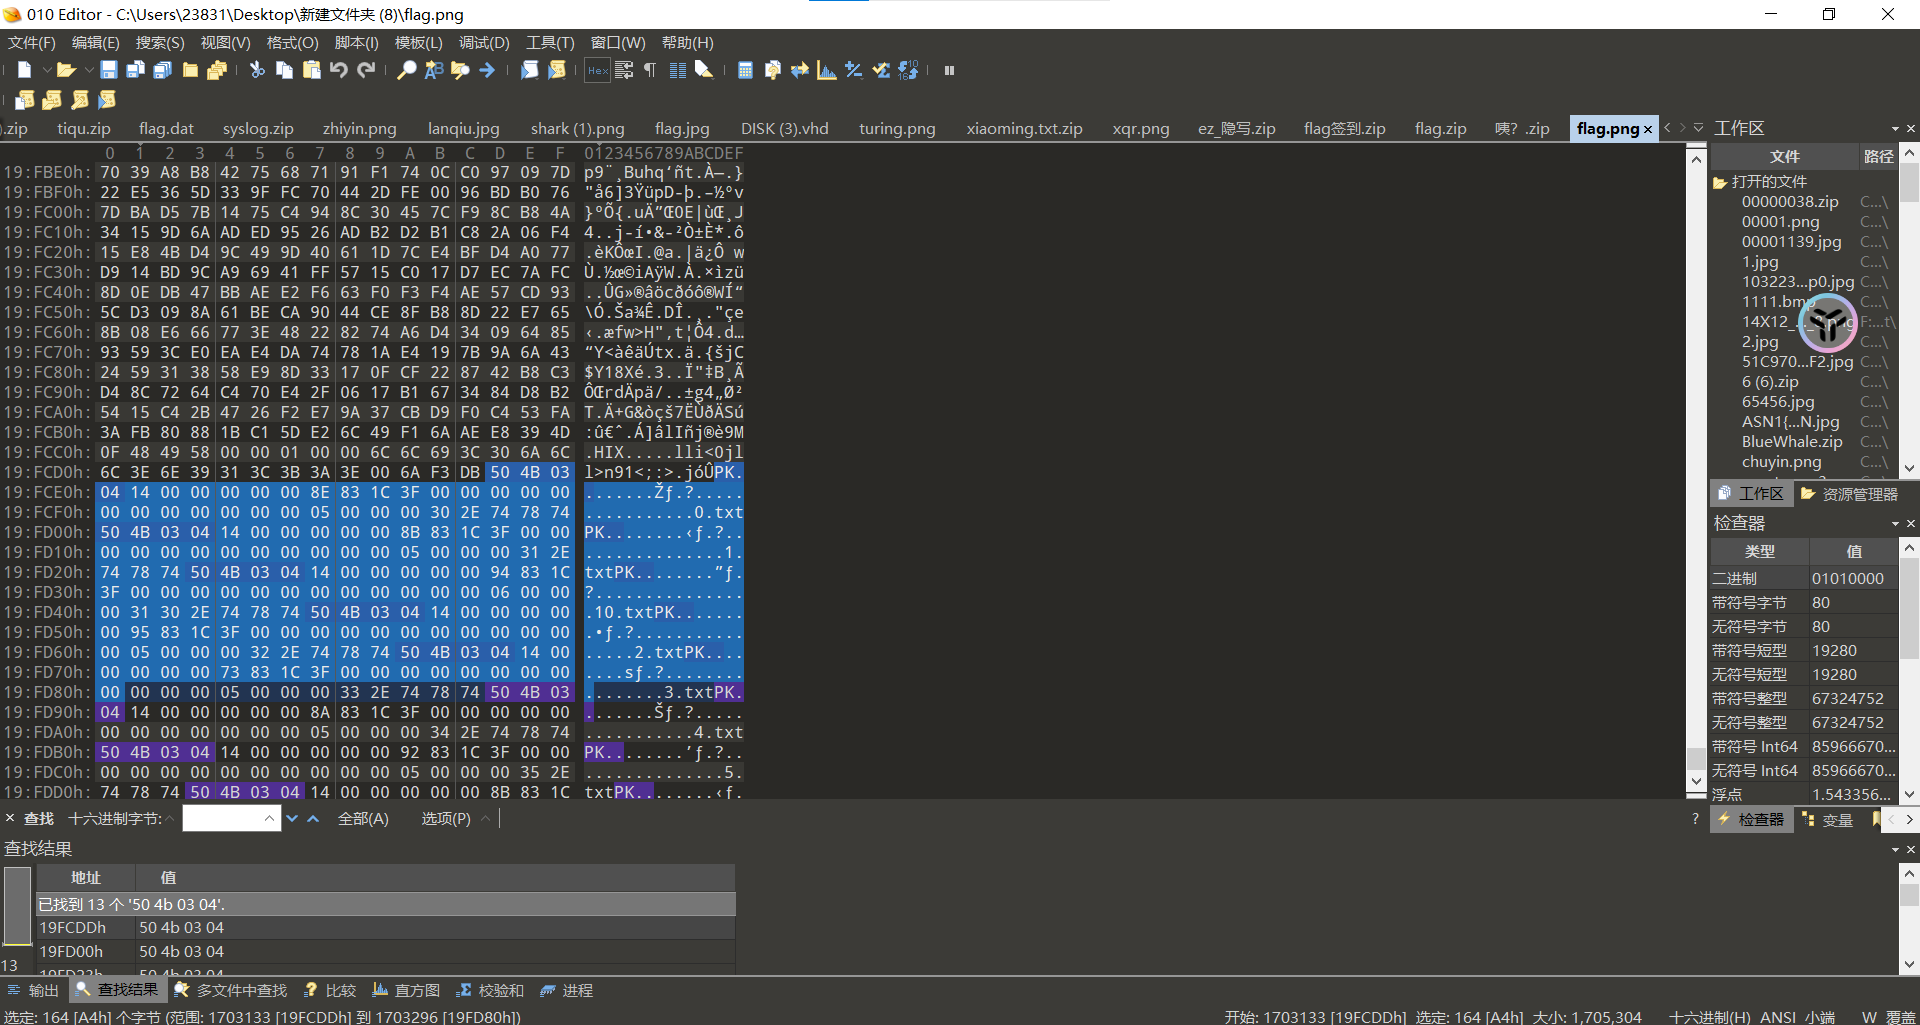Click the last script icon in second toolbar row
1920x1025 pixels.
point(107,99)
